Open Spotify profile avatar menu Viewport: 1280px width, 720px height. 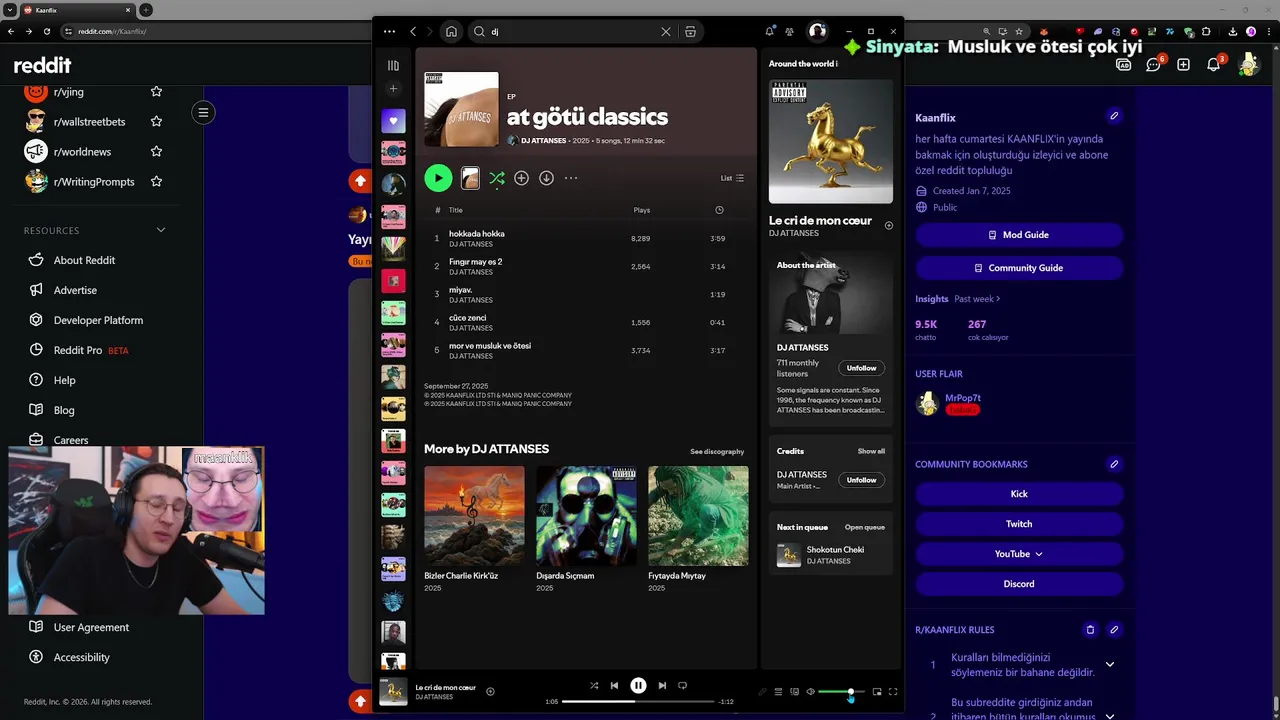817,32
